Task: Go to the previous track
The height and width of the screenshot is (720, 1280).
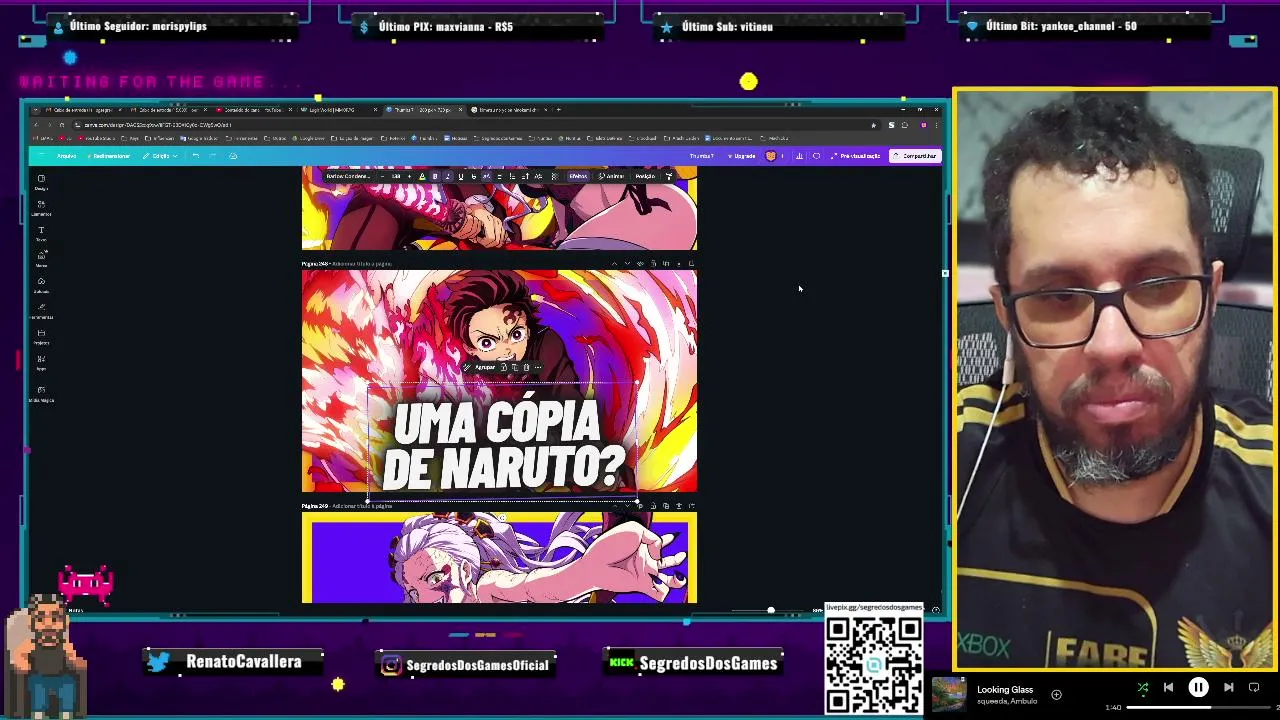Action: [1168, 687]
